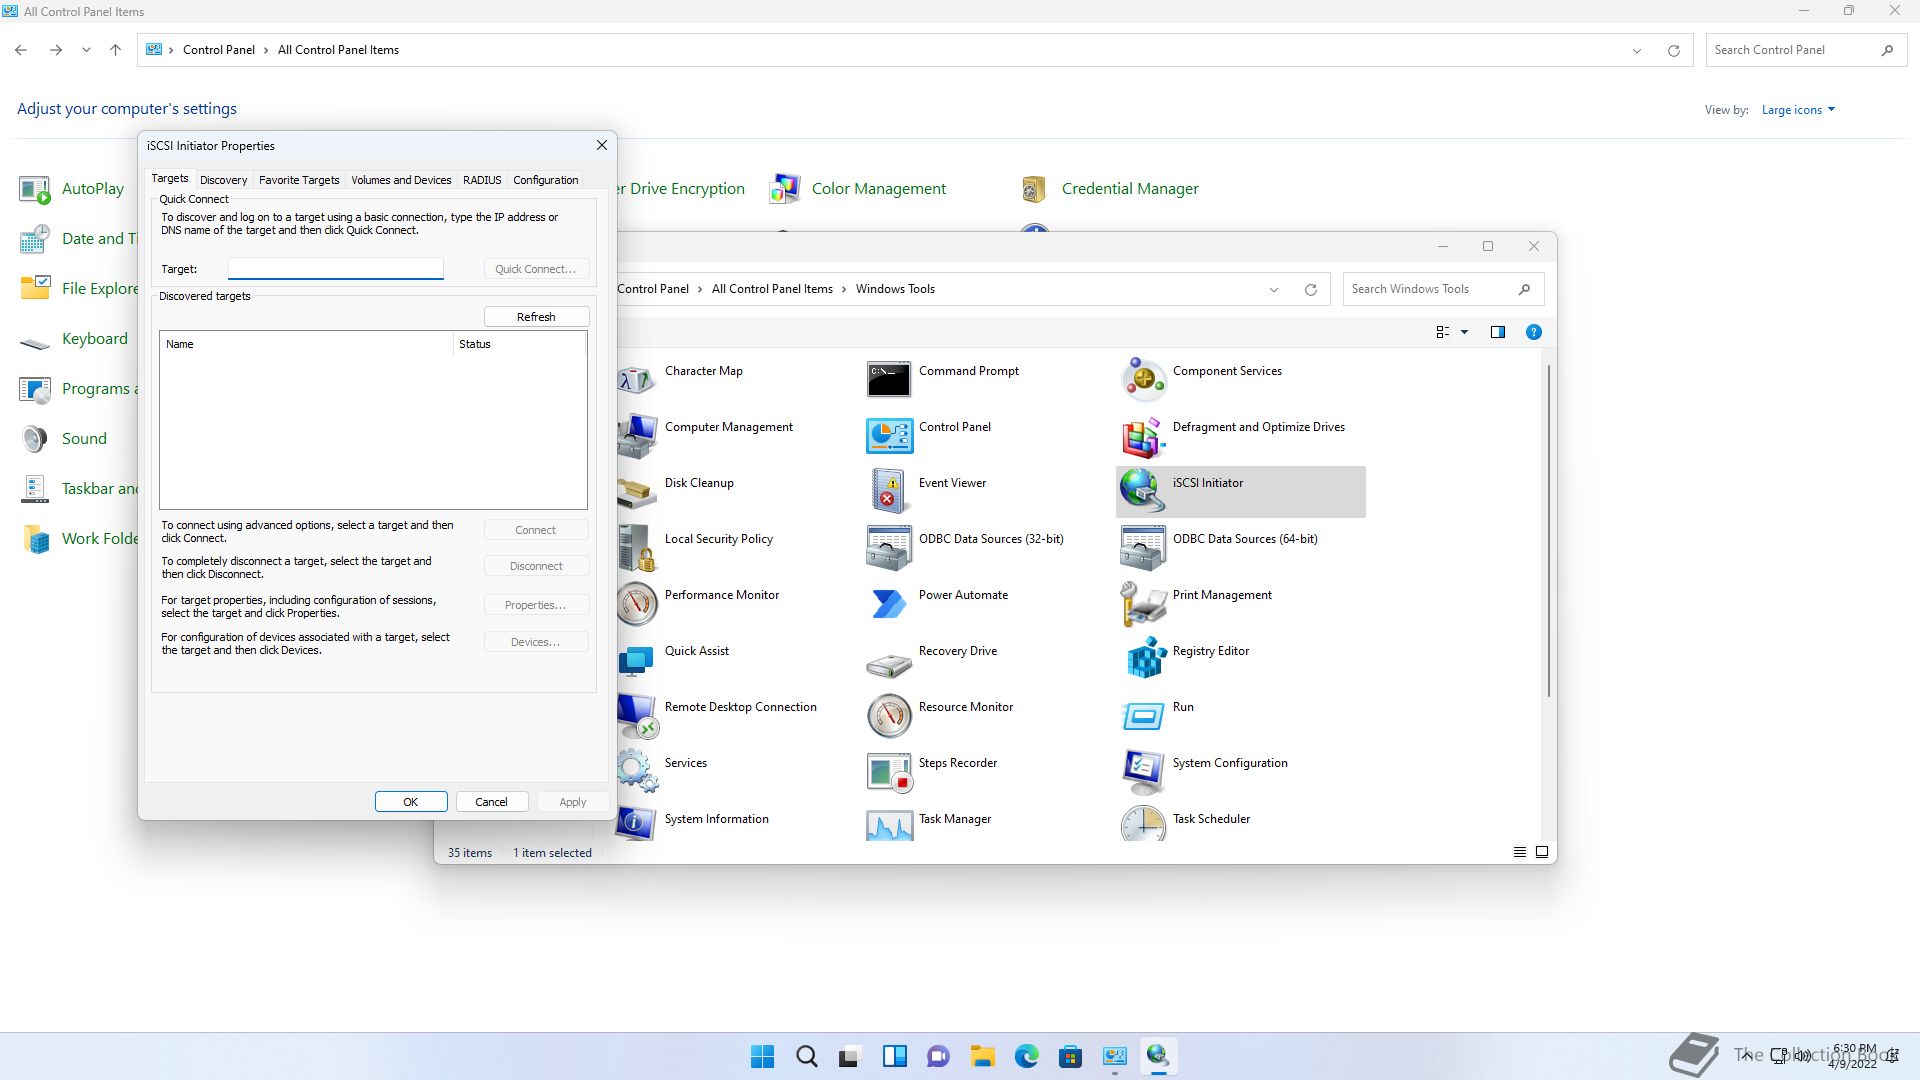Click Search Windows Tools field
This screenshot has width=1920, height=1080.
tap(1443, 289)
